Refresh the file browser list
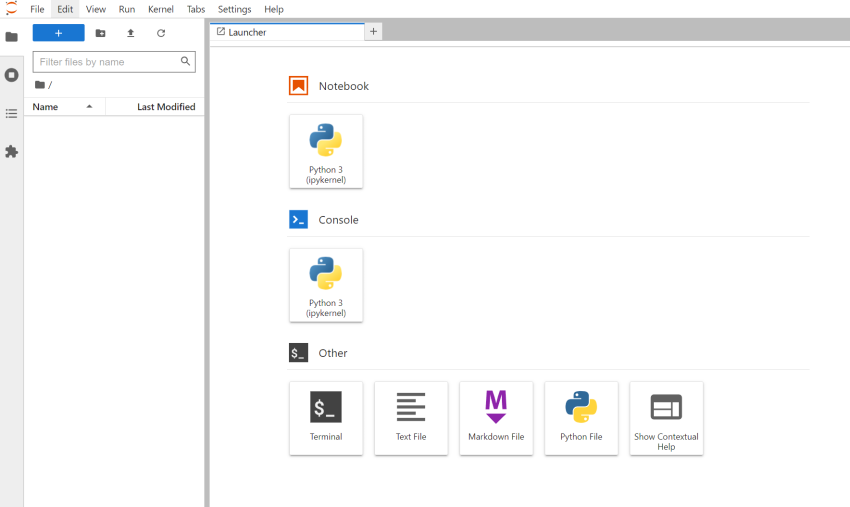This screenshot has width=850, height=507. point(161,33)
